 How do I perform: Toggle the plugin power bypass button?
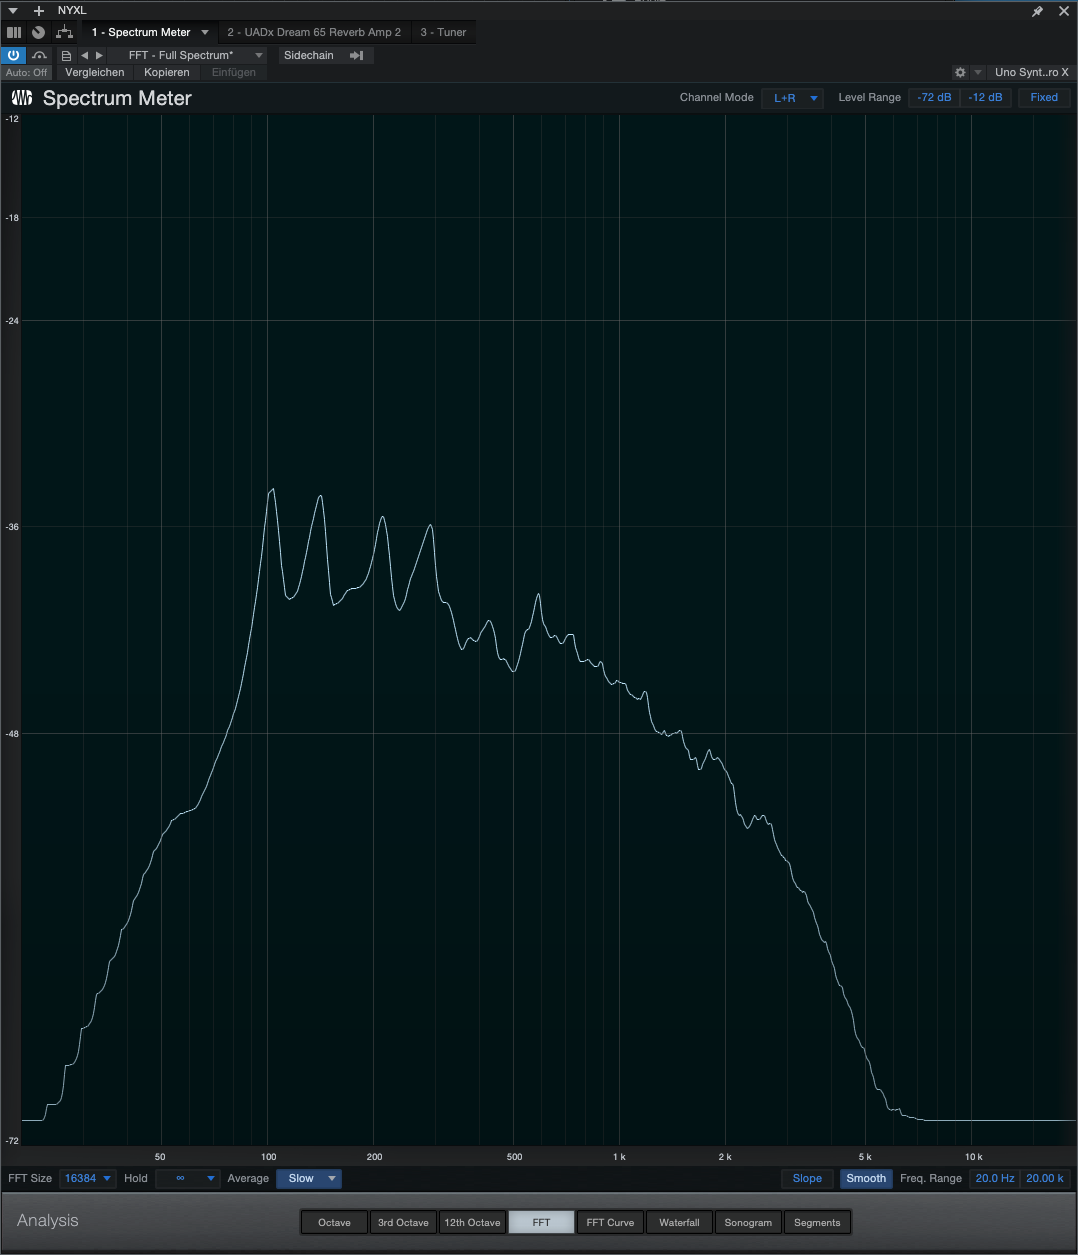point(13,56)
